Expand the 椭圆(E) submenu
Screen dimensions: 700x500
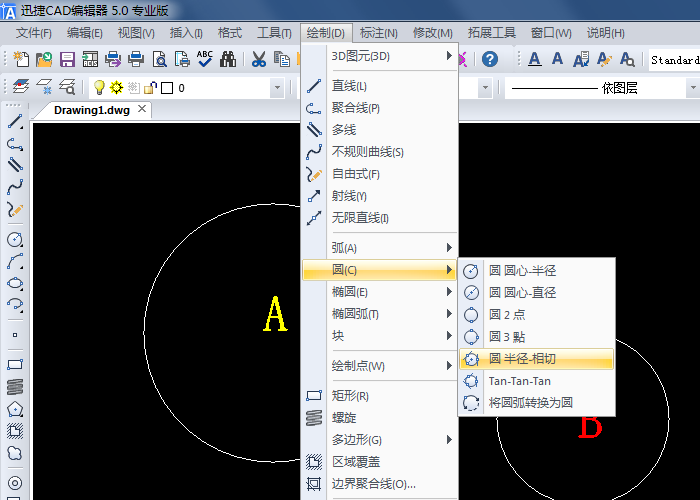[x=380, y=292]
